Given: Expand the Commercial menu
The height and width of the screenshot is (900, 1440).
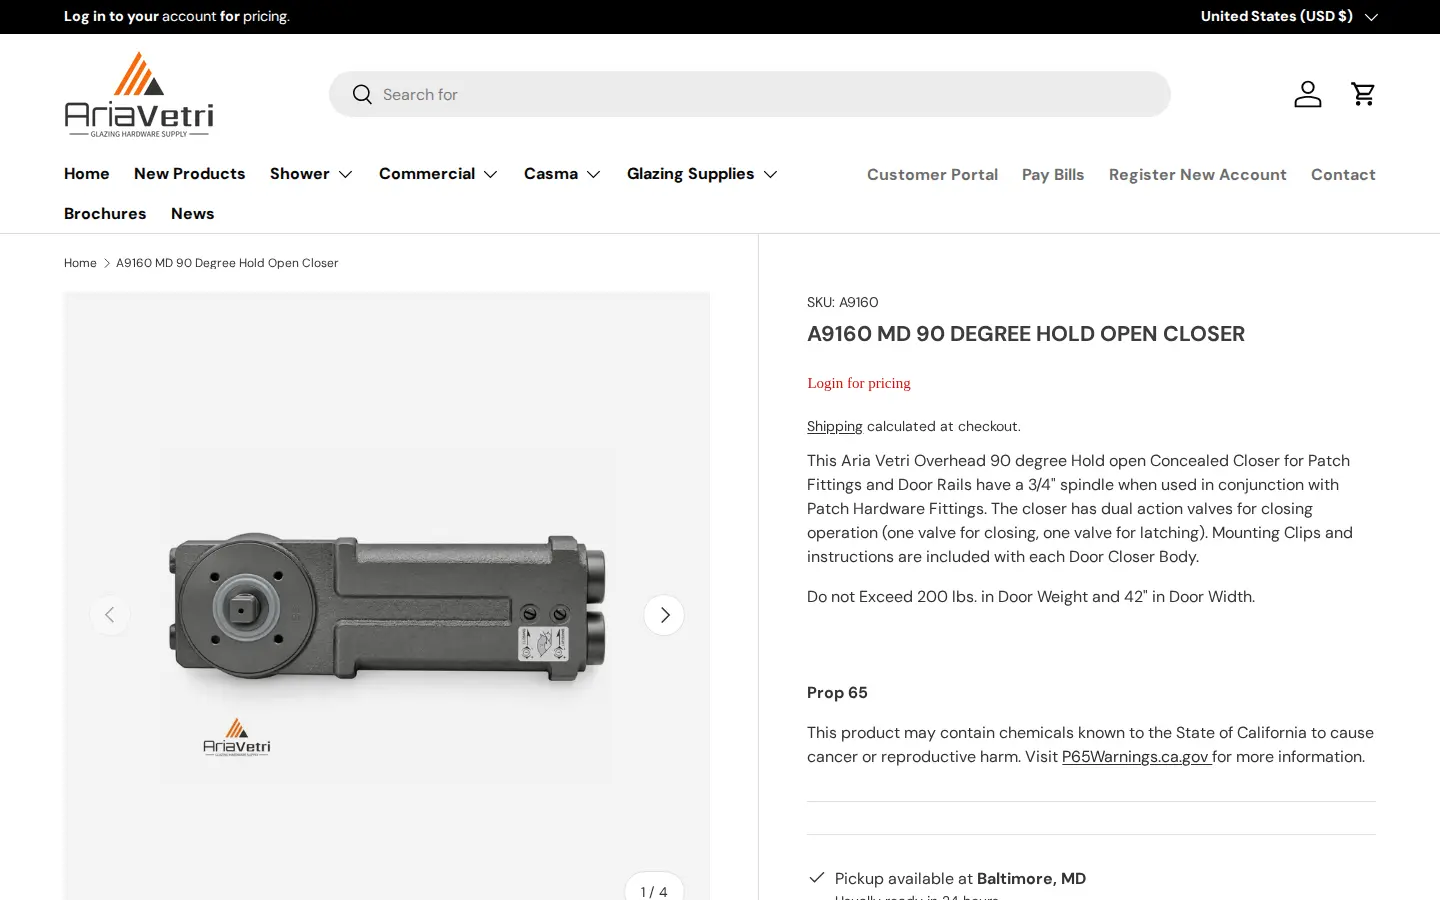Looking at the screenshot, I should [438, 174].
